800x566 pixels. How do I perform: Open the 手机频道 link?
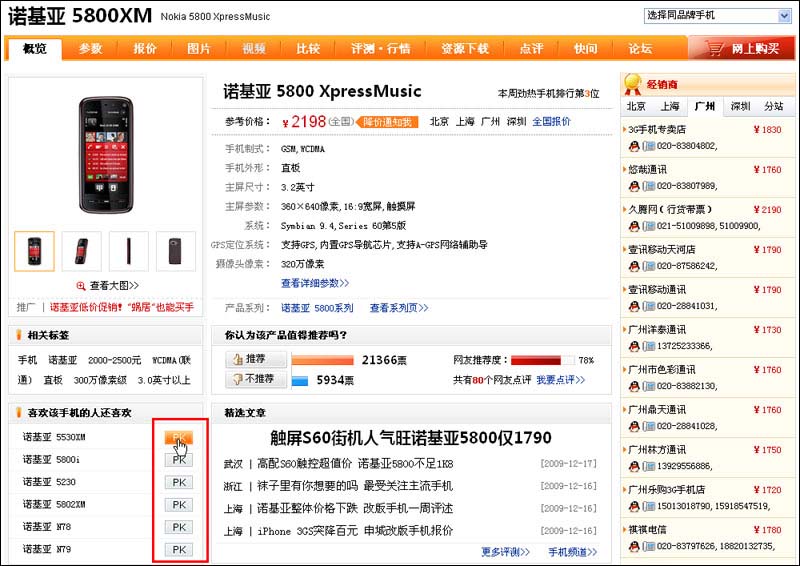point(572,552)
